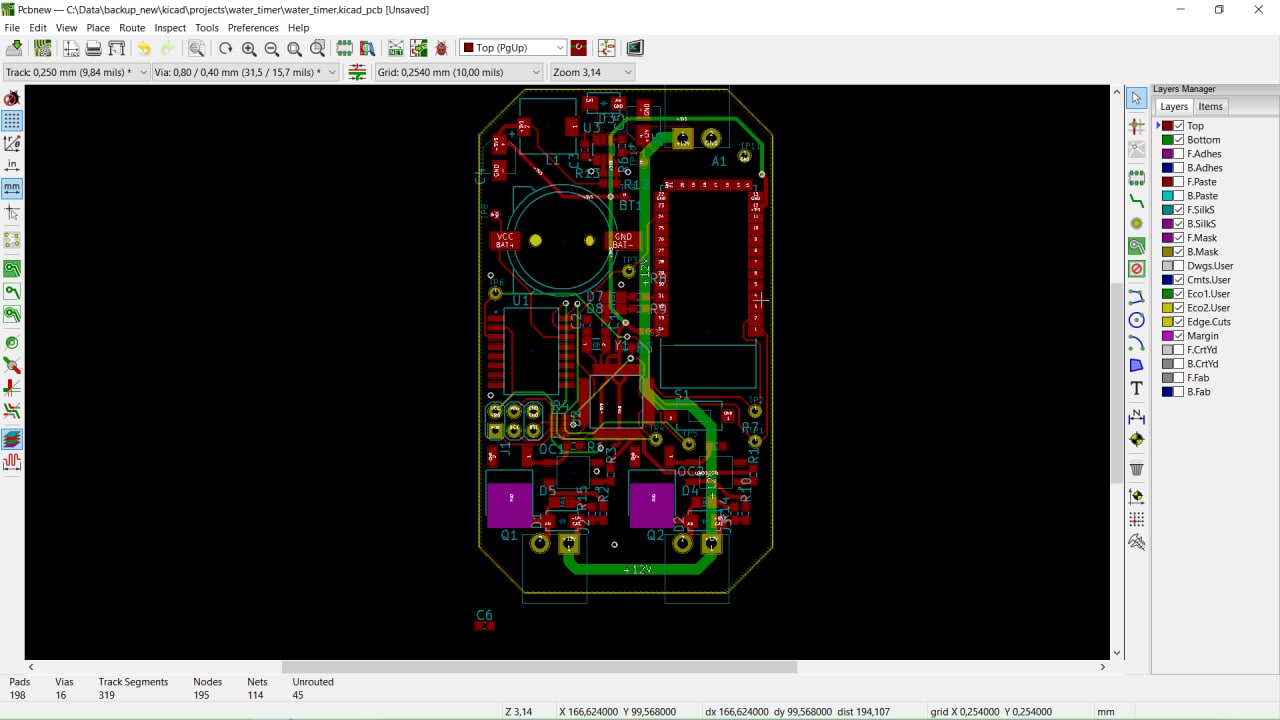Switch to the Layers tab
This screenshot has height=720, width=1280.
1174,107
